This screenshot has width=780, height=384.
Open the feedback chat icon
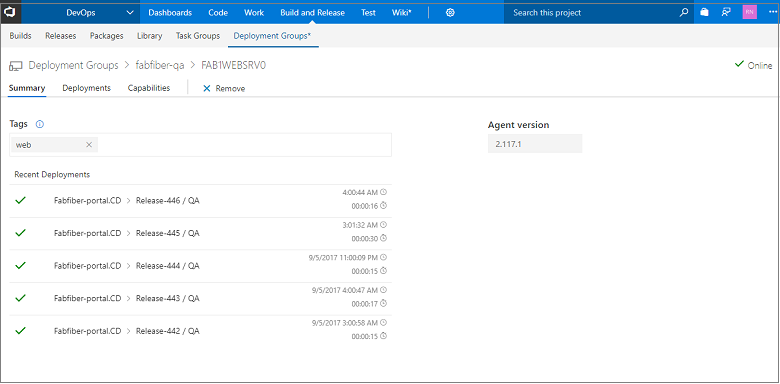(726, 12)
